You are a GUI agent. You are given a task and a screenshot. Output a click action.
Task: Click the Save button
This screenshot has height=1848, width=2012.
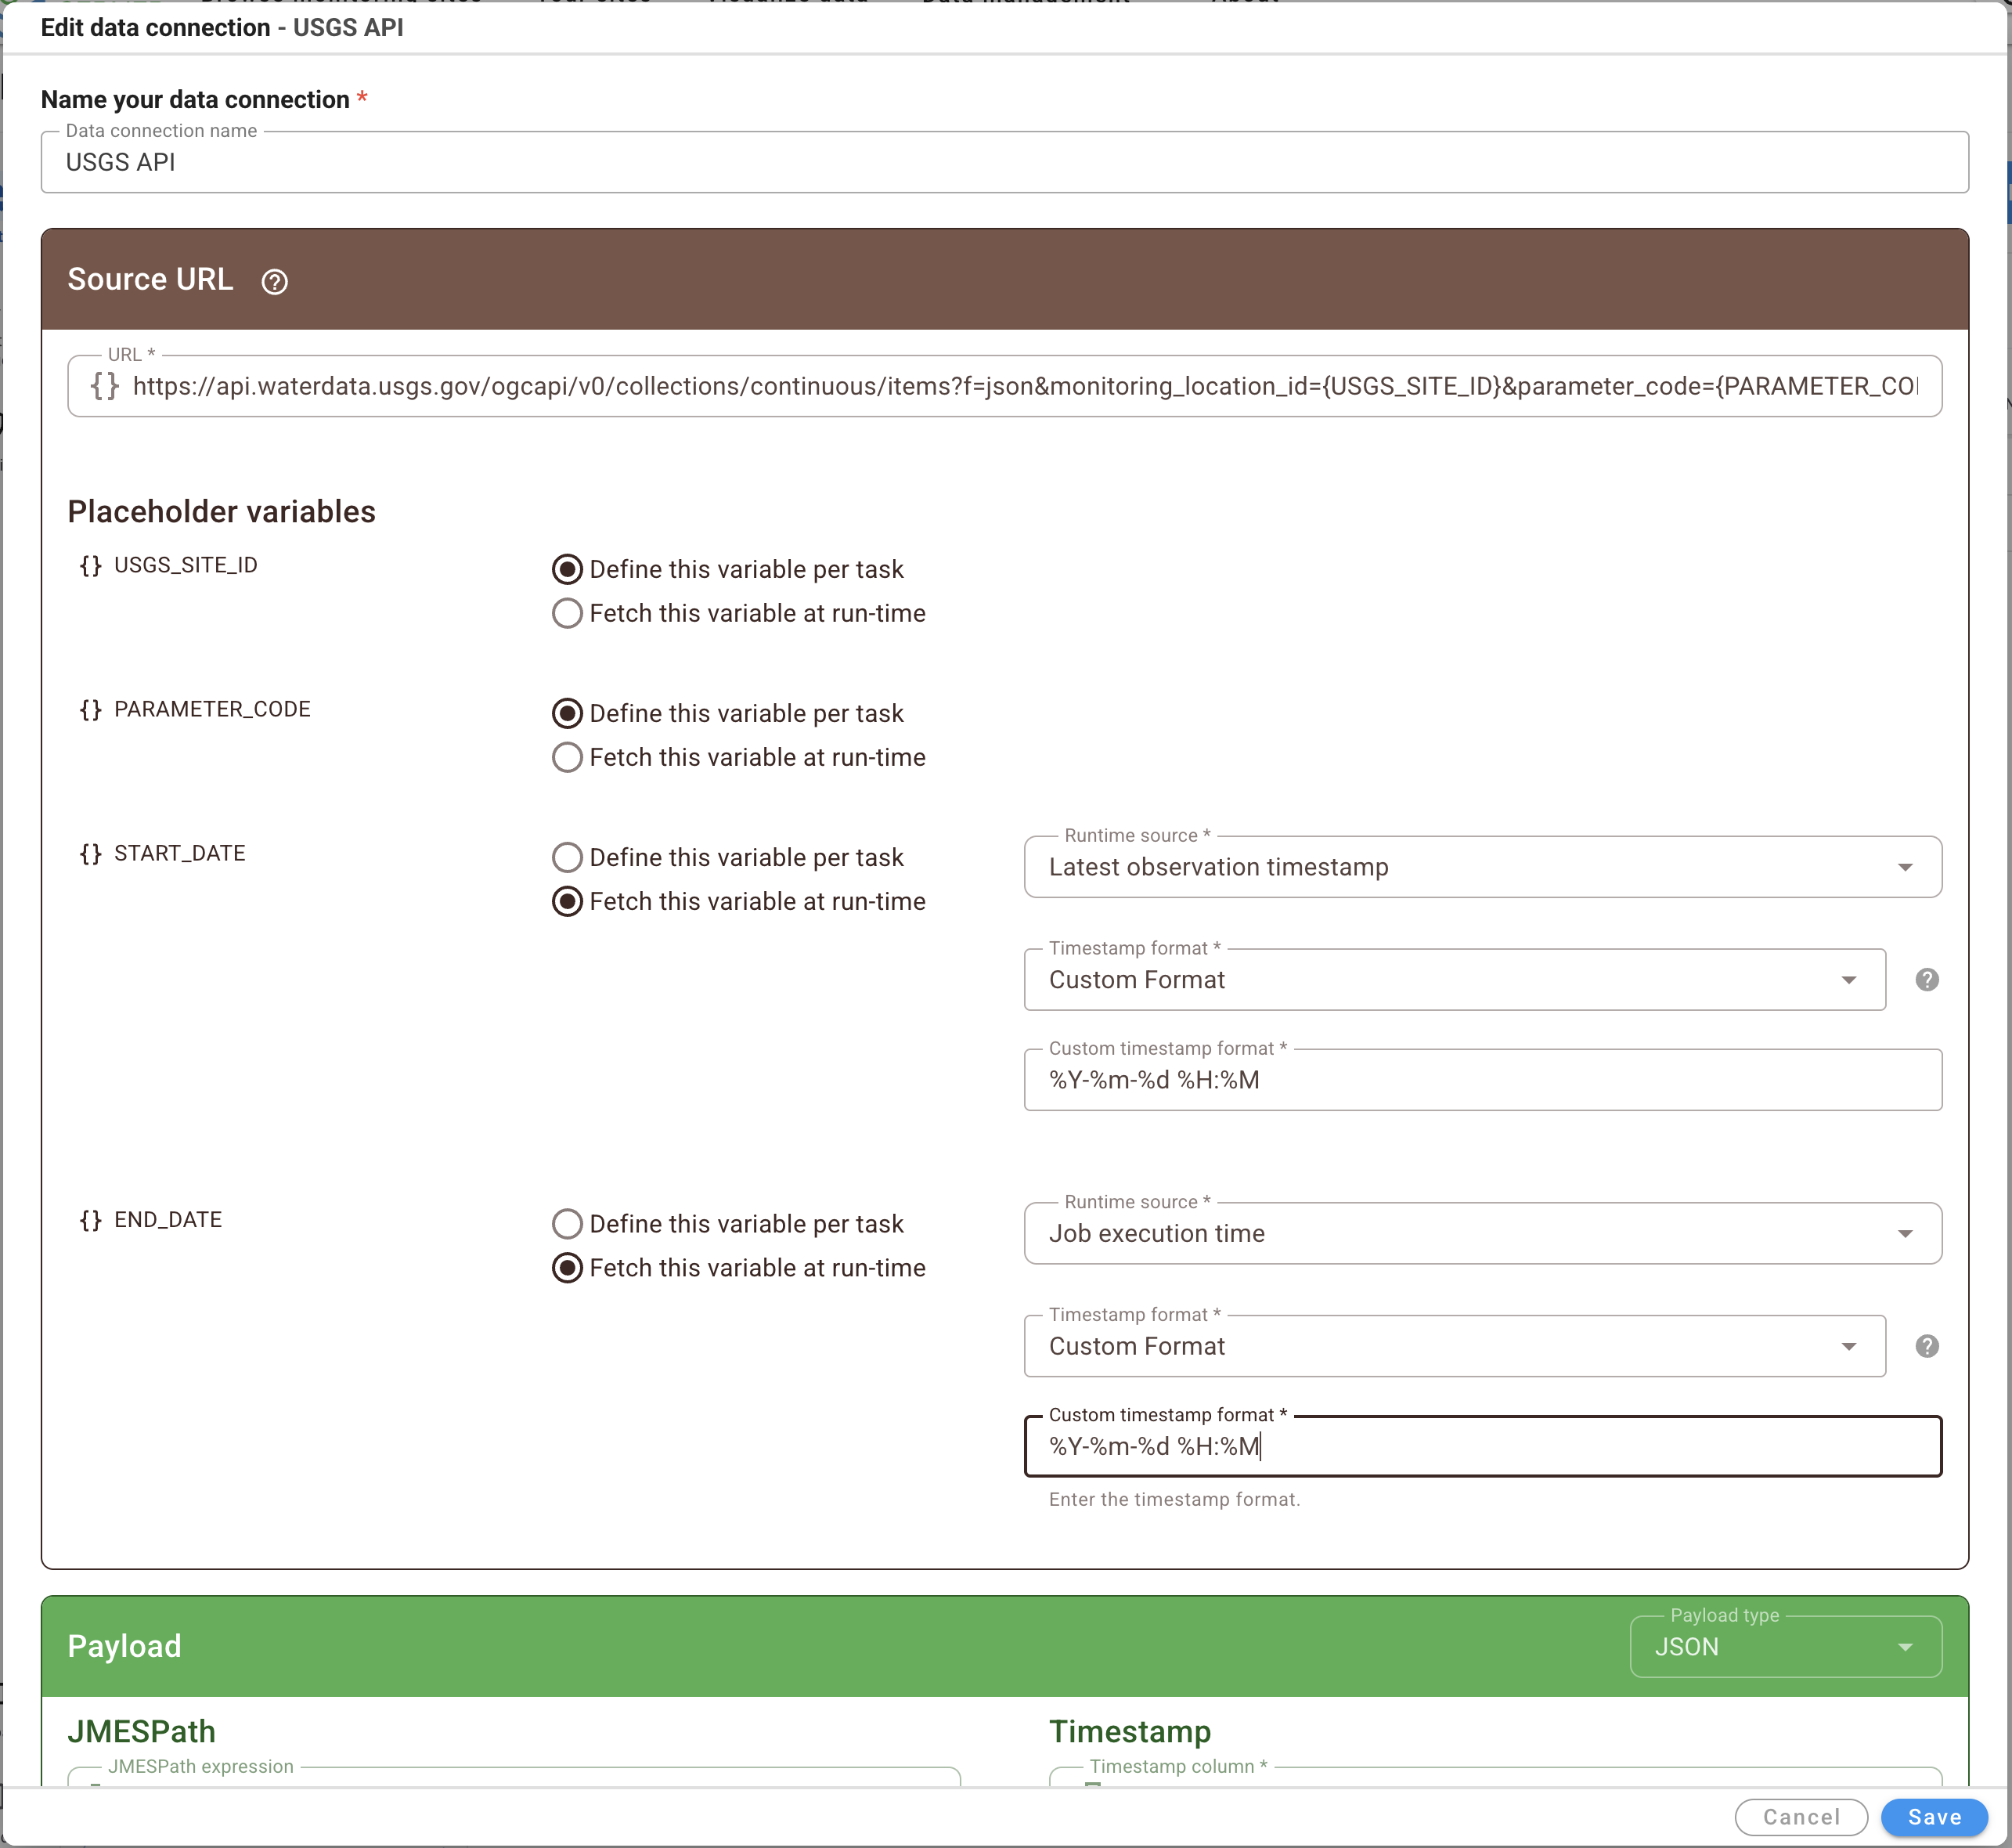(x=1934, y=1817)
